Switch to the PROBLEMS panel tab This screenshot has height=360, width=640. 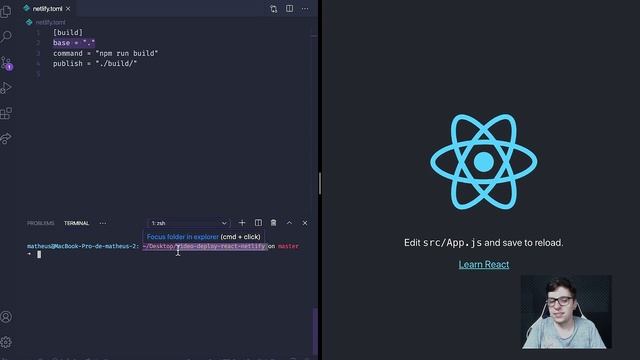(40, 223)
